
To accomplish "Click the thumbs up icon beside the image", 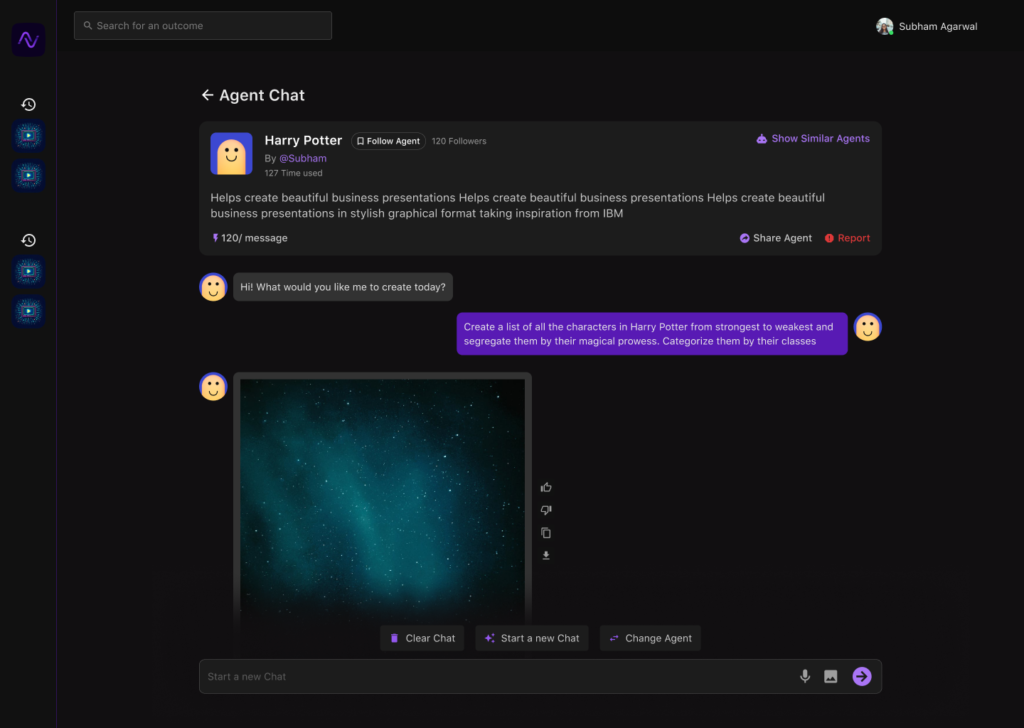I will [546, 487].
